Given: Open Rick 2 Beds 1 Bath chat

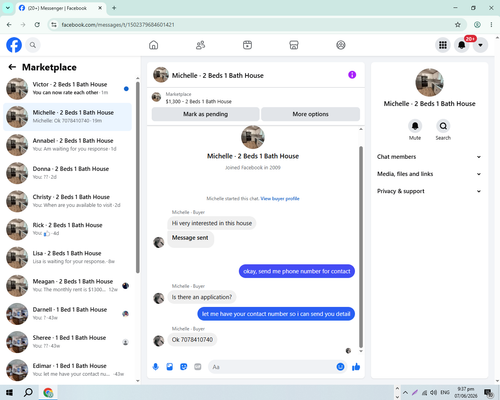Looking at the screenshot, I should pyautogui.click(x=68, y=229).
